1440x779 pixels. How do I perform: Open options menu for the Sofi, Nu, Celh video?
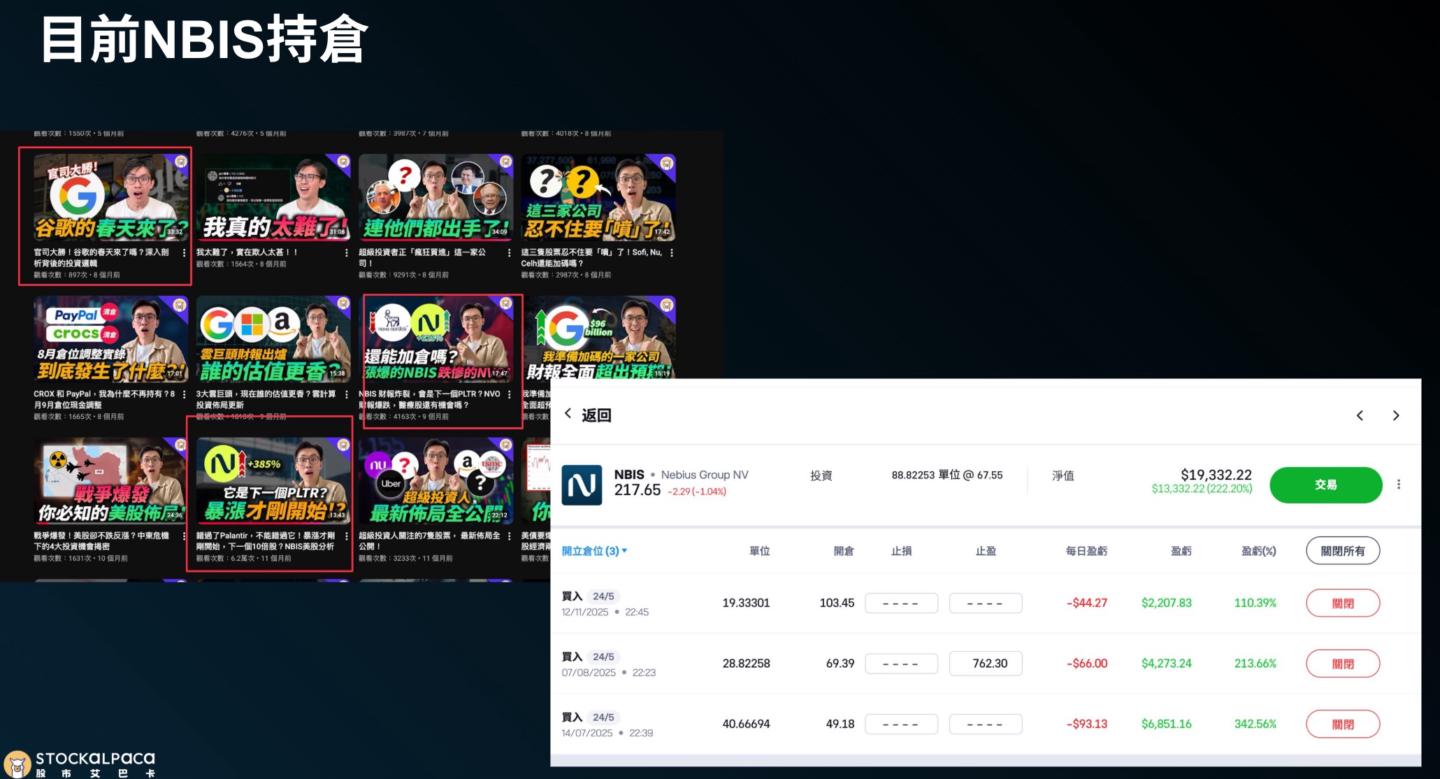pos(672,254)
